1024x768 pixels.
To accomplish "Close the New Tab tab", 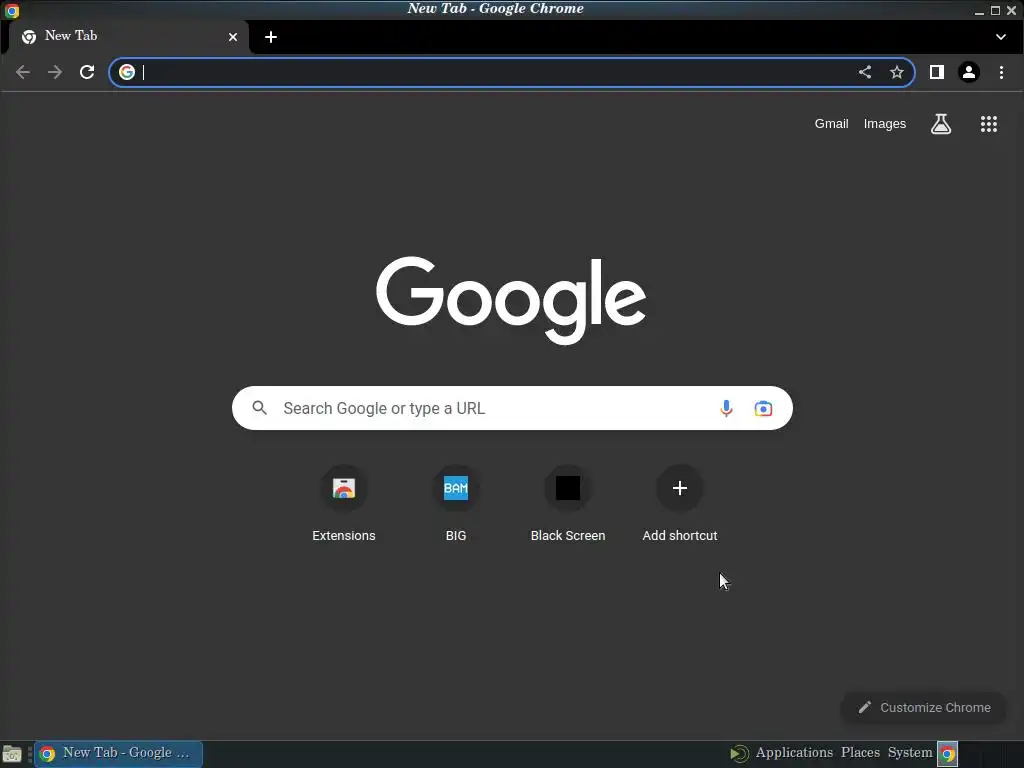I will coord(232,37).
